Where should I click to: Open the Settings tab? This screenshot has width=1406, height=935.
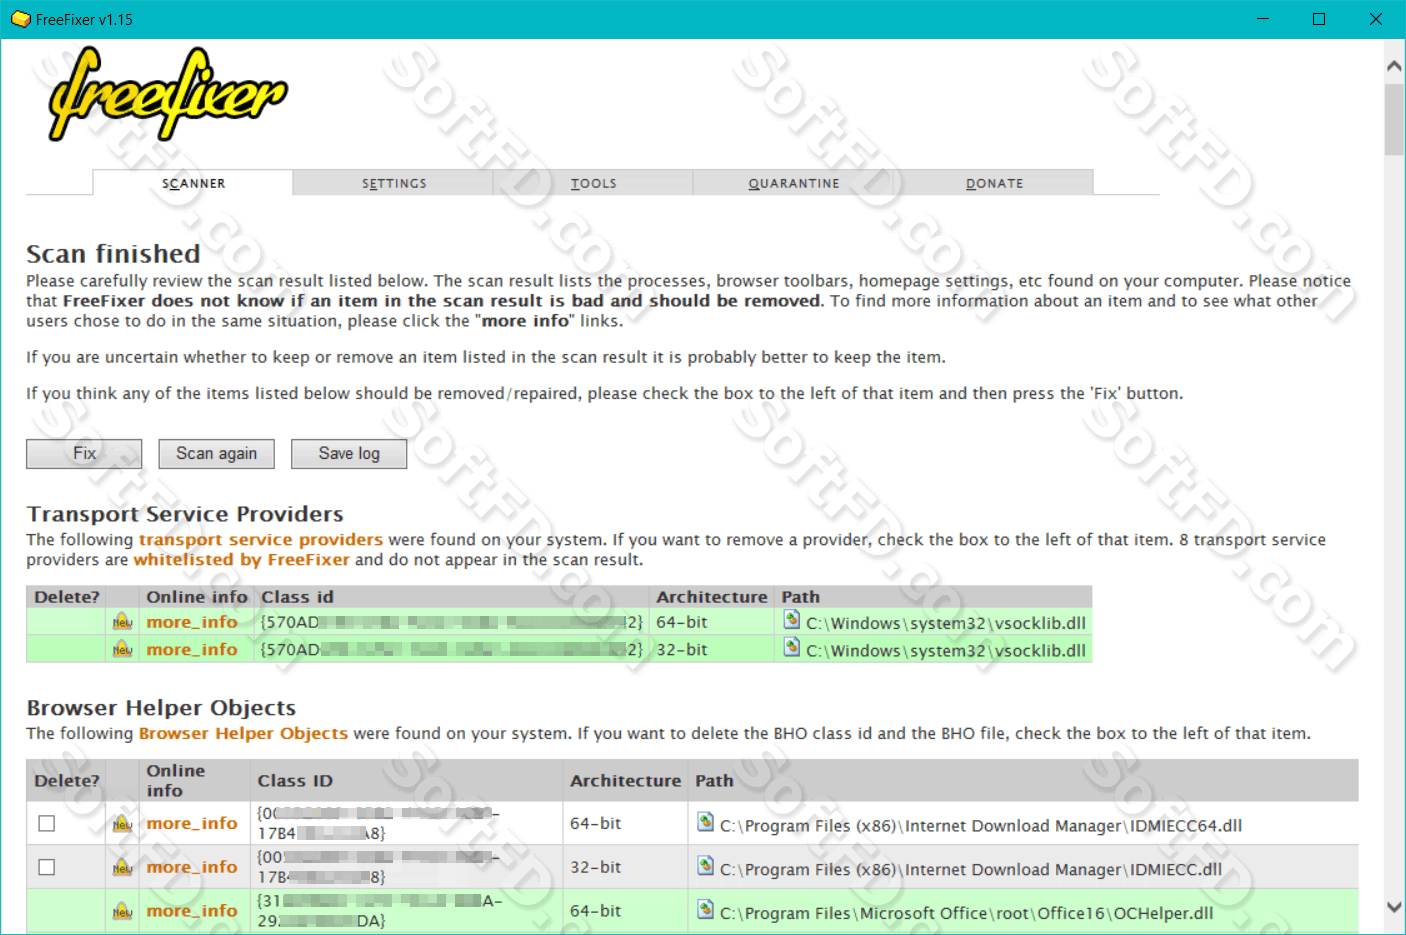click(x=394, y=183)
